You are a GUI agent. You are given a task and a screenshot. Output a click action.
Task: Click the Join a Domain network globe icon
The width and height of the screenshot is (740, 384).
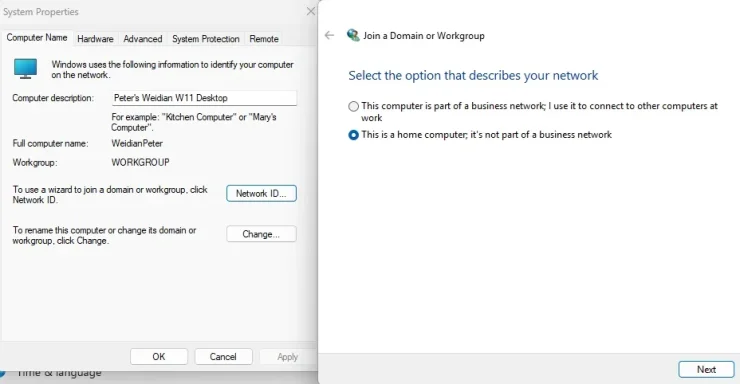[x=353, y=35]
